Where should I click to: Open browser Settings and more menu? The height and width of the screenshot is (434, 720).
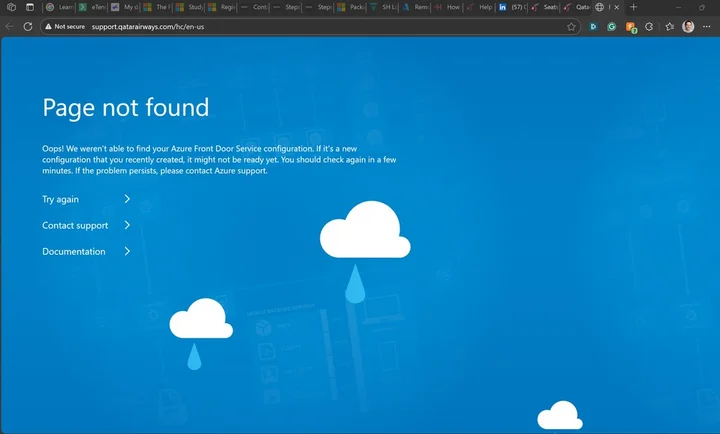707,27
